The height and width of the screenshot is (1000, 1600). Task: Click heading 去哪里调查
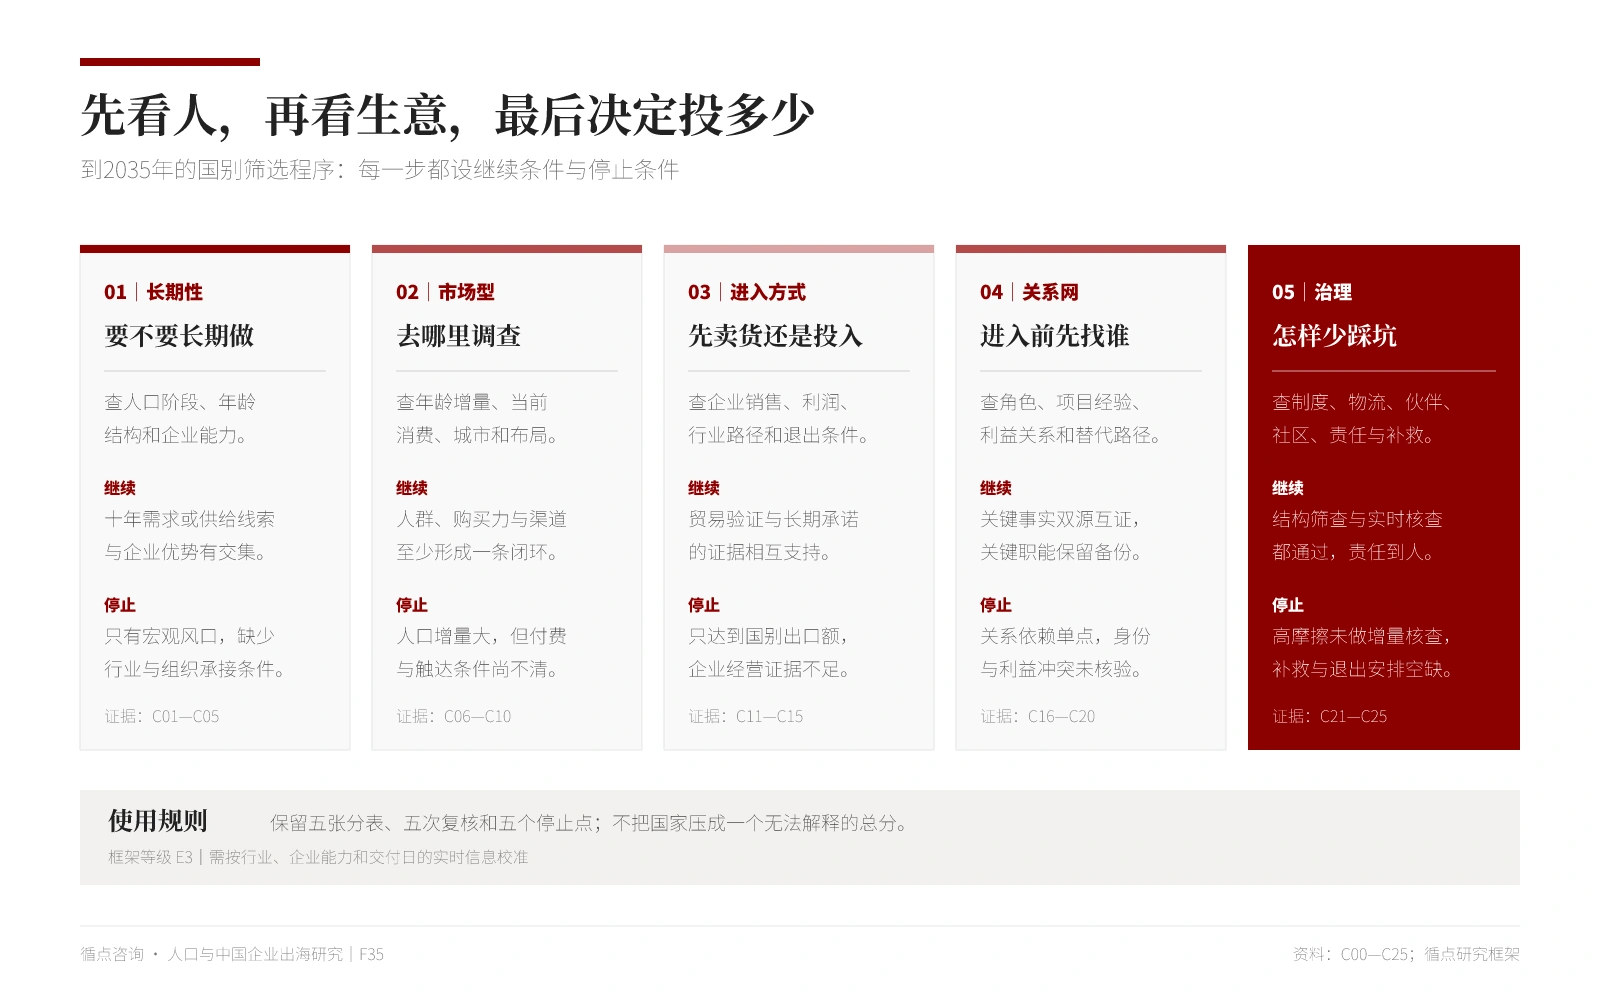click(459, 336)
